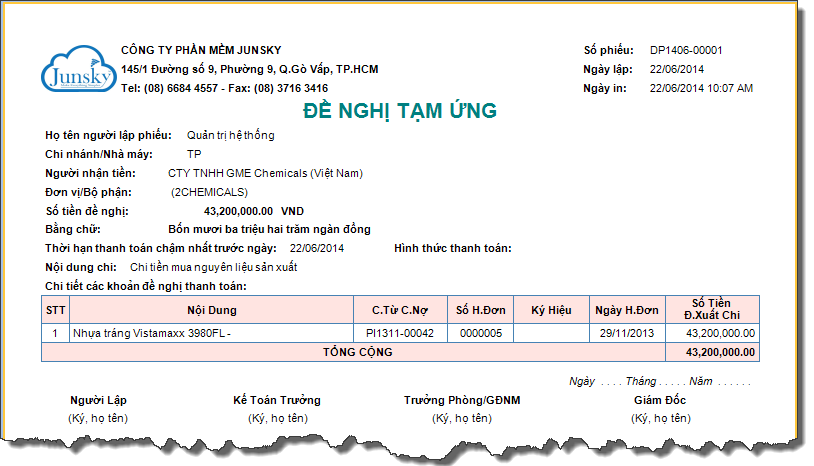Click the invoice number 0000005 cell
Viewport: 814px width, 466px height.
480,333
